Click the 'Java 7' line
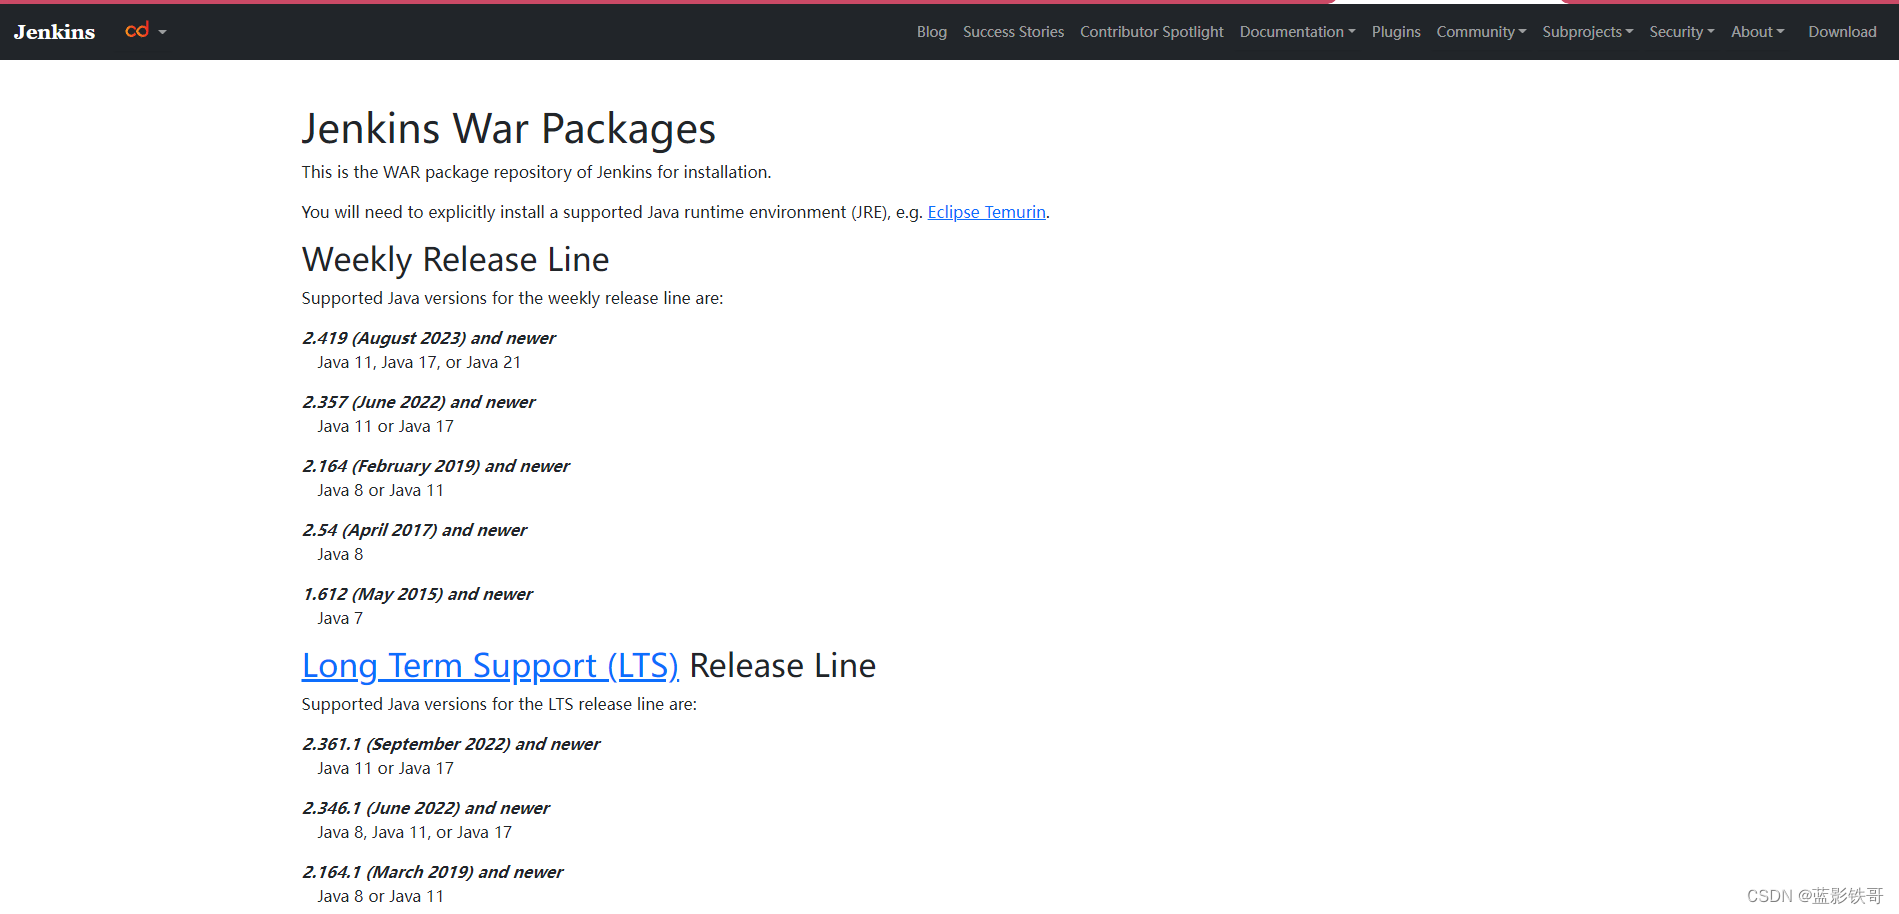 340,618
